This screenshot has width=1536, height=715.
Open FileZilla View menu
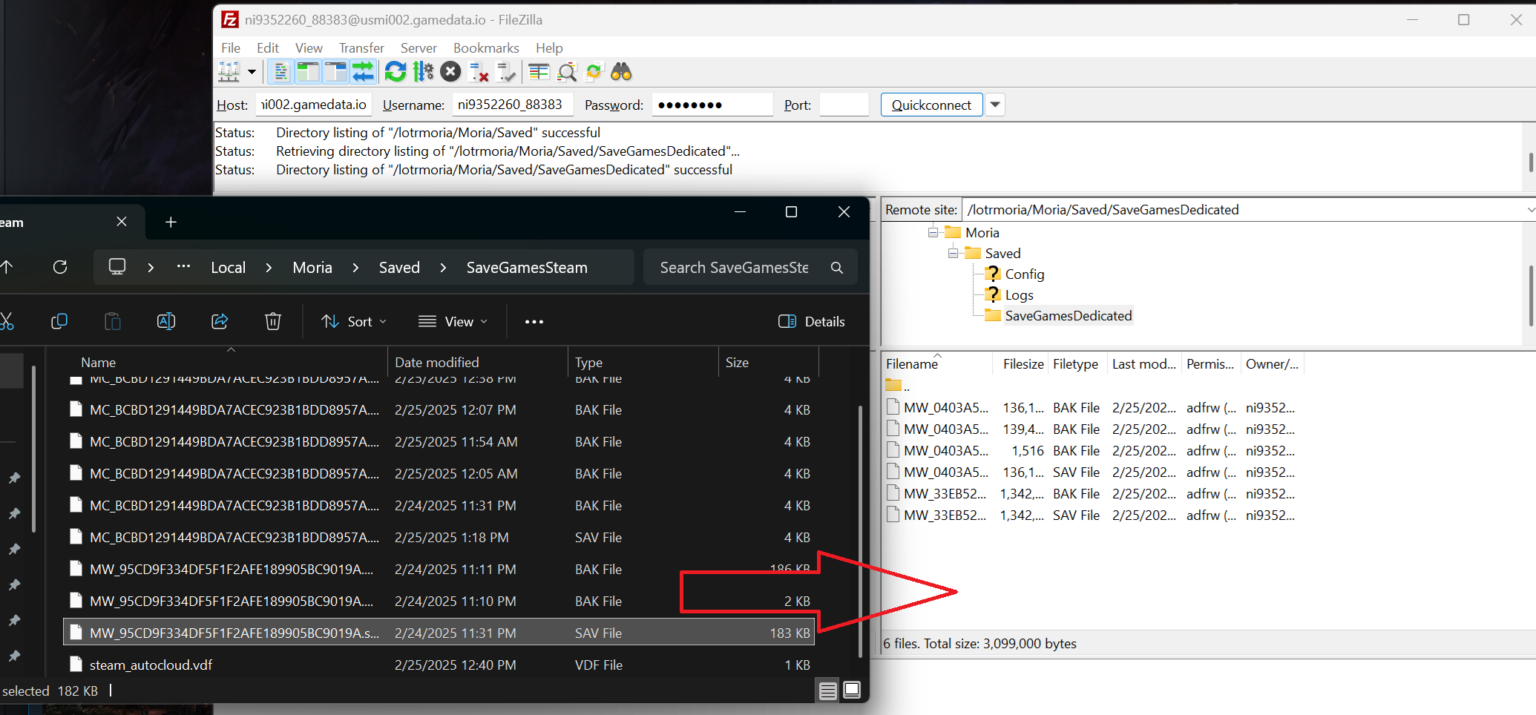coord(309,48)
